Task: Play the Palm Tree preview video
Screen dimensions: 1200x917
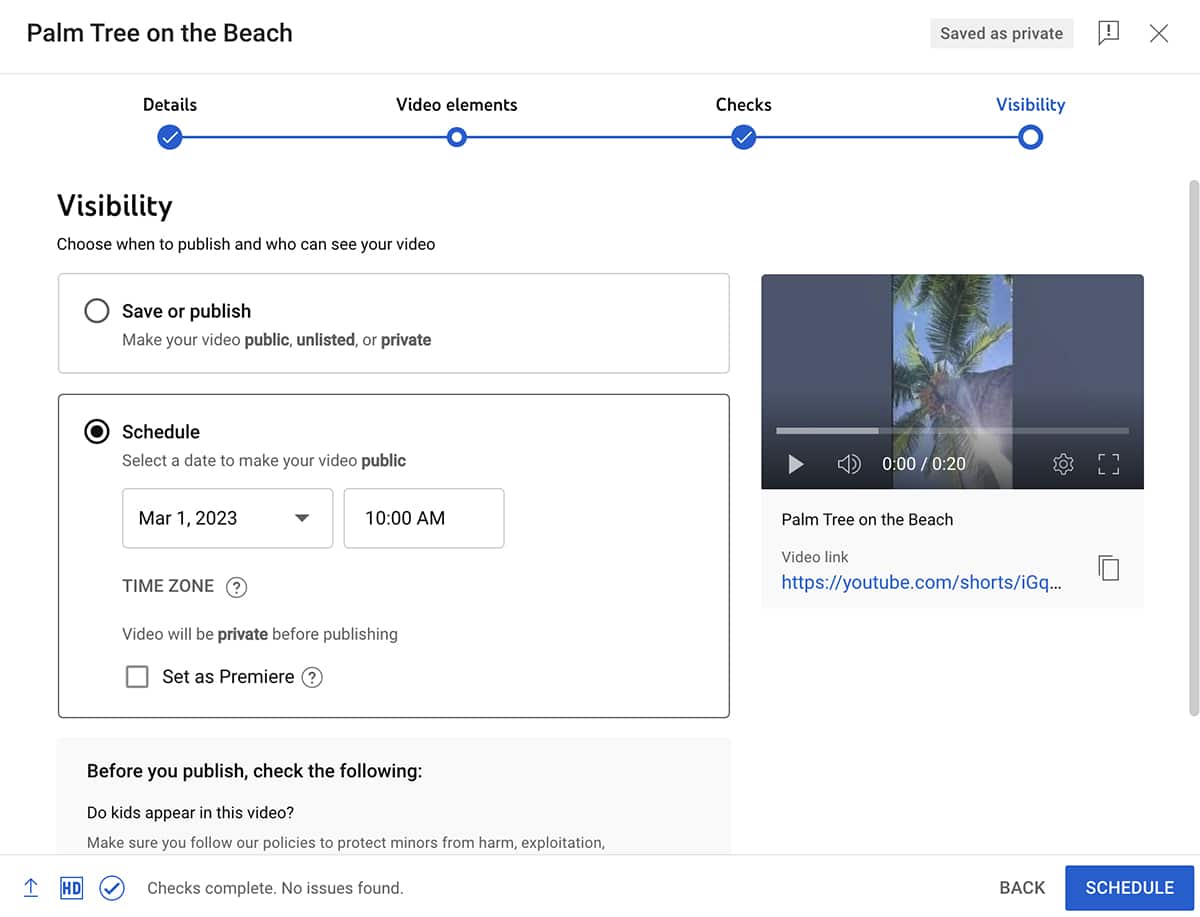Action: (x=795, y=464)
